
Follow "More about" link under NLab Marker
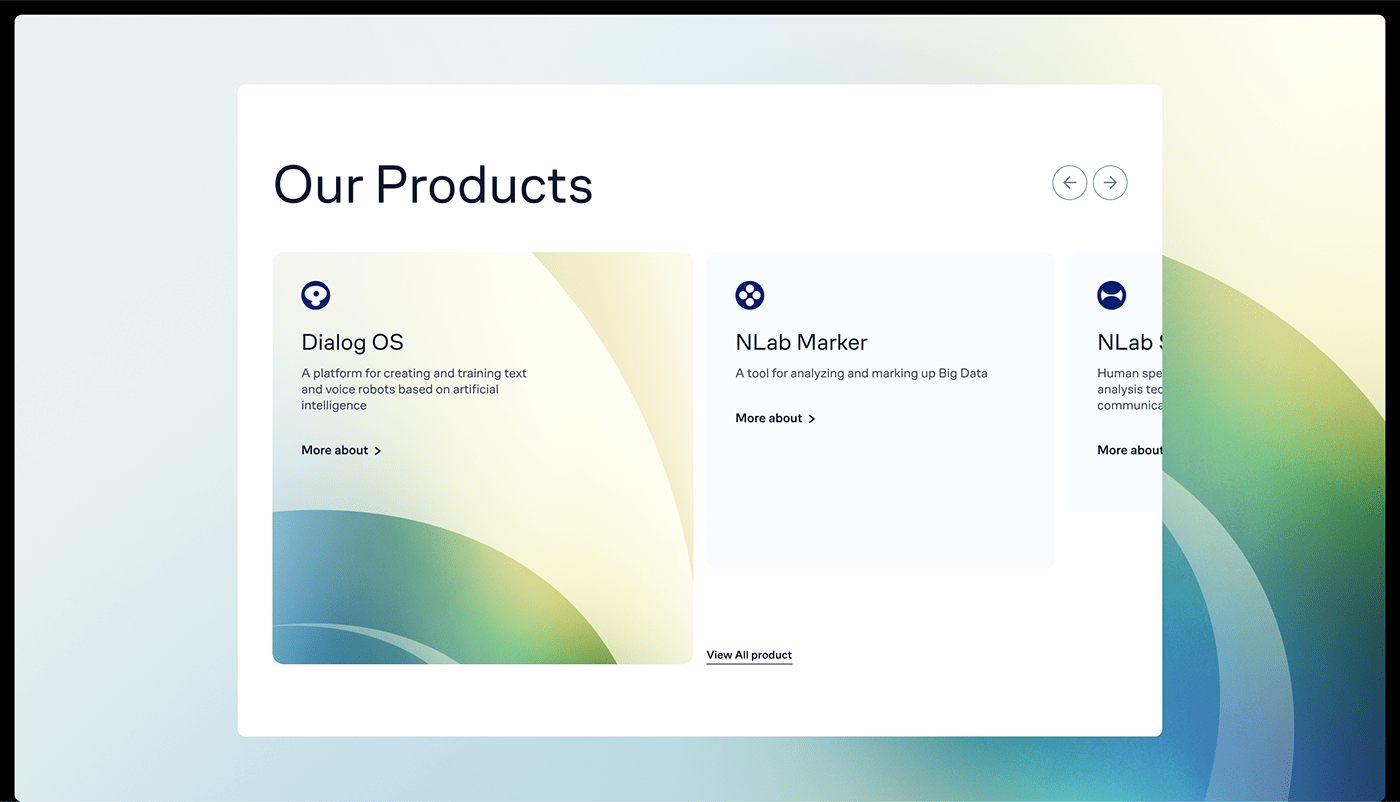[769, 418]
